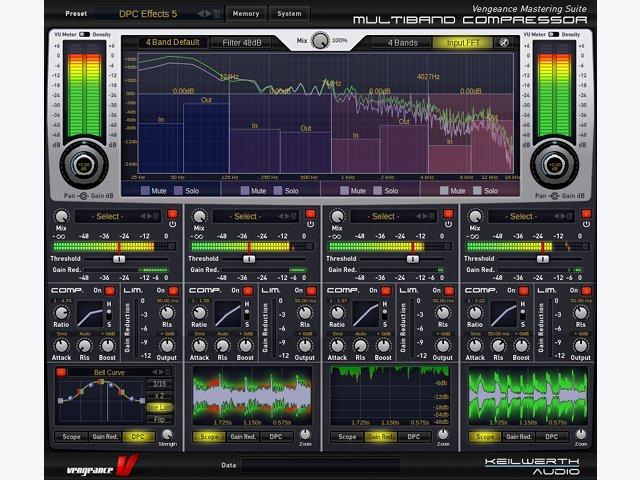Switch the left VU Meter / Density toggle

[84, 34]
